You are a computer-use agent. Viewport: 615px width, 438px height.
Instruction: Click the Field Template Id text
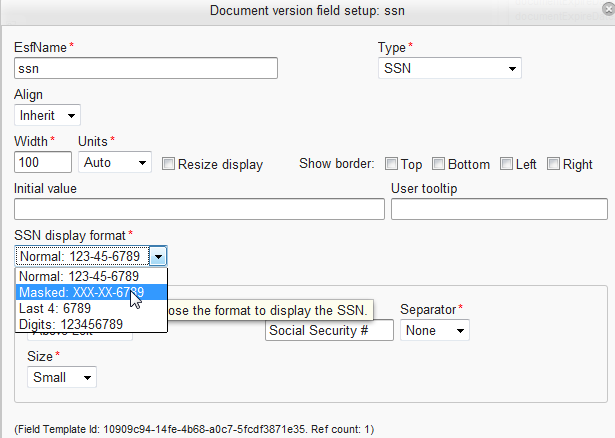(194, 429)
